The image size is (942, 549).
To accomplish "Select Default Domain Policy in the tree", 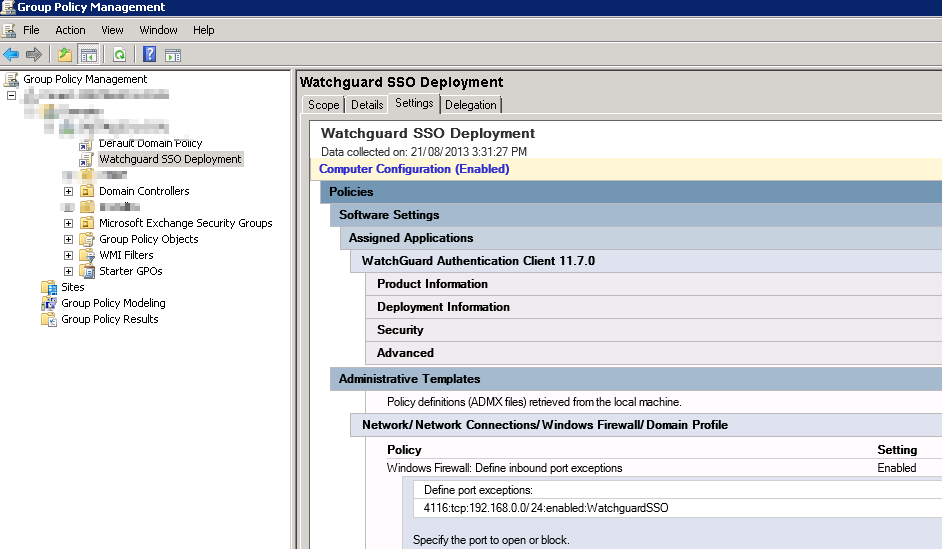I will click(150, 144).
